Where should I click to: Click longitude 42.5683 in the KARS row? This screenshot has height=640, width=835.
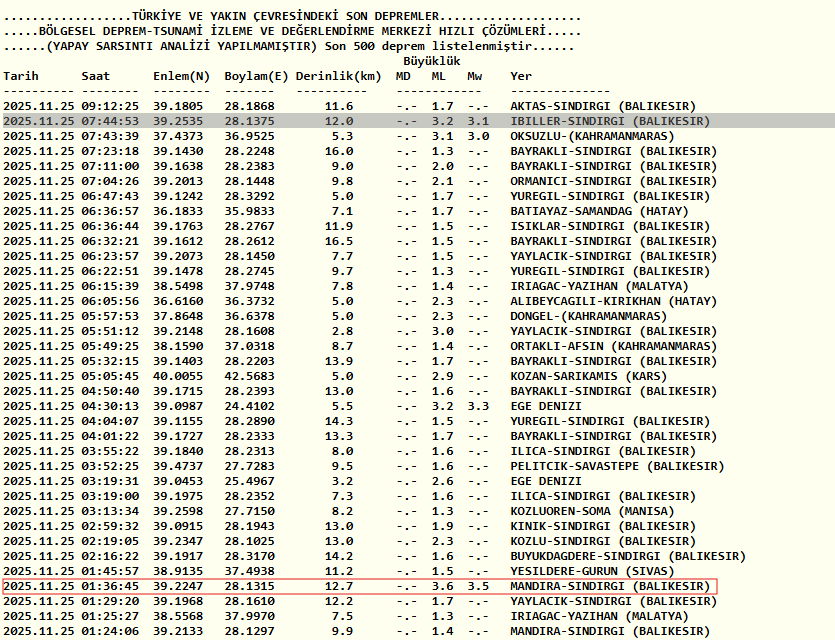pos(249,376)
